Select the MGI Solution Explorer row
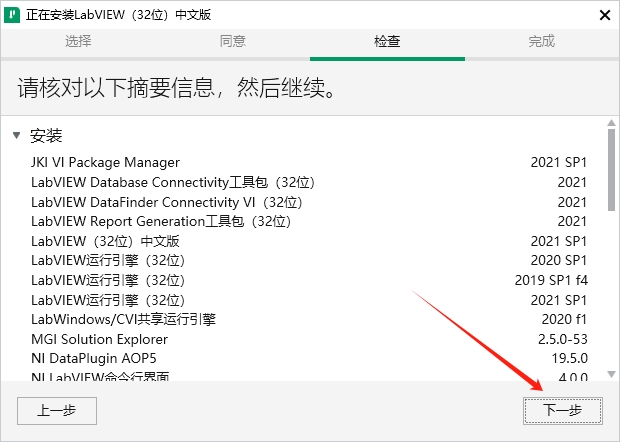 click(x=309, y=339)
